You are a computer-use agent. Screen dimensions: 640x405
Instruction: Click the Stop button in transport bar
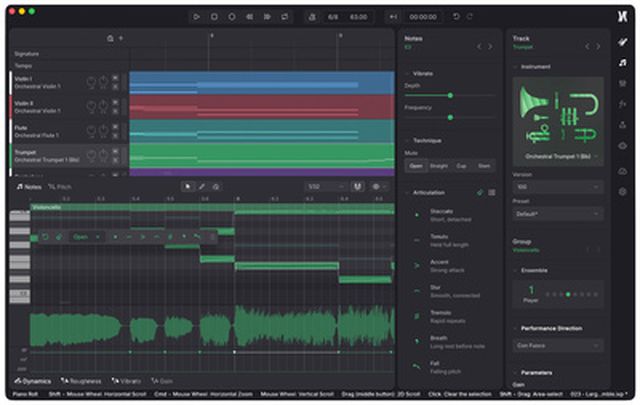[214, 17]
